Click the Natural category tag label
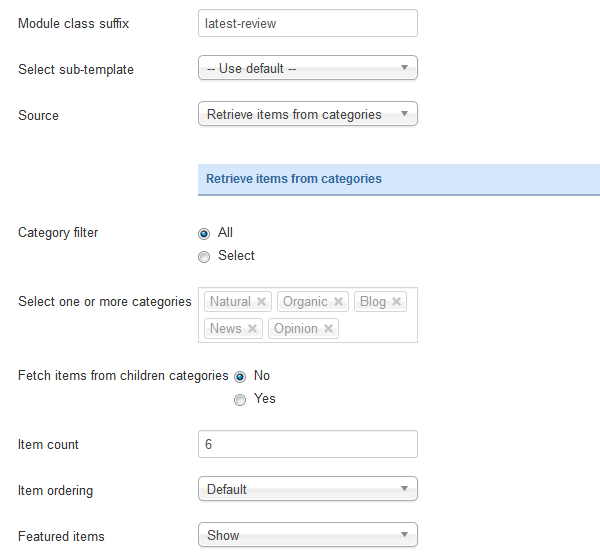The width and height of the screenshot is (600, 554). point(230,302)
